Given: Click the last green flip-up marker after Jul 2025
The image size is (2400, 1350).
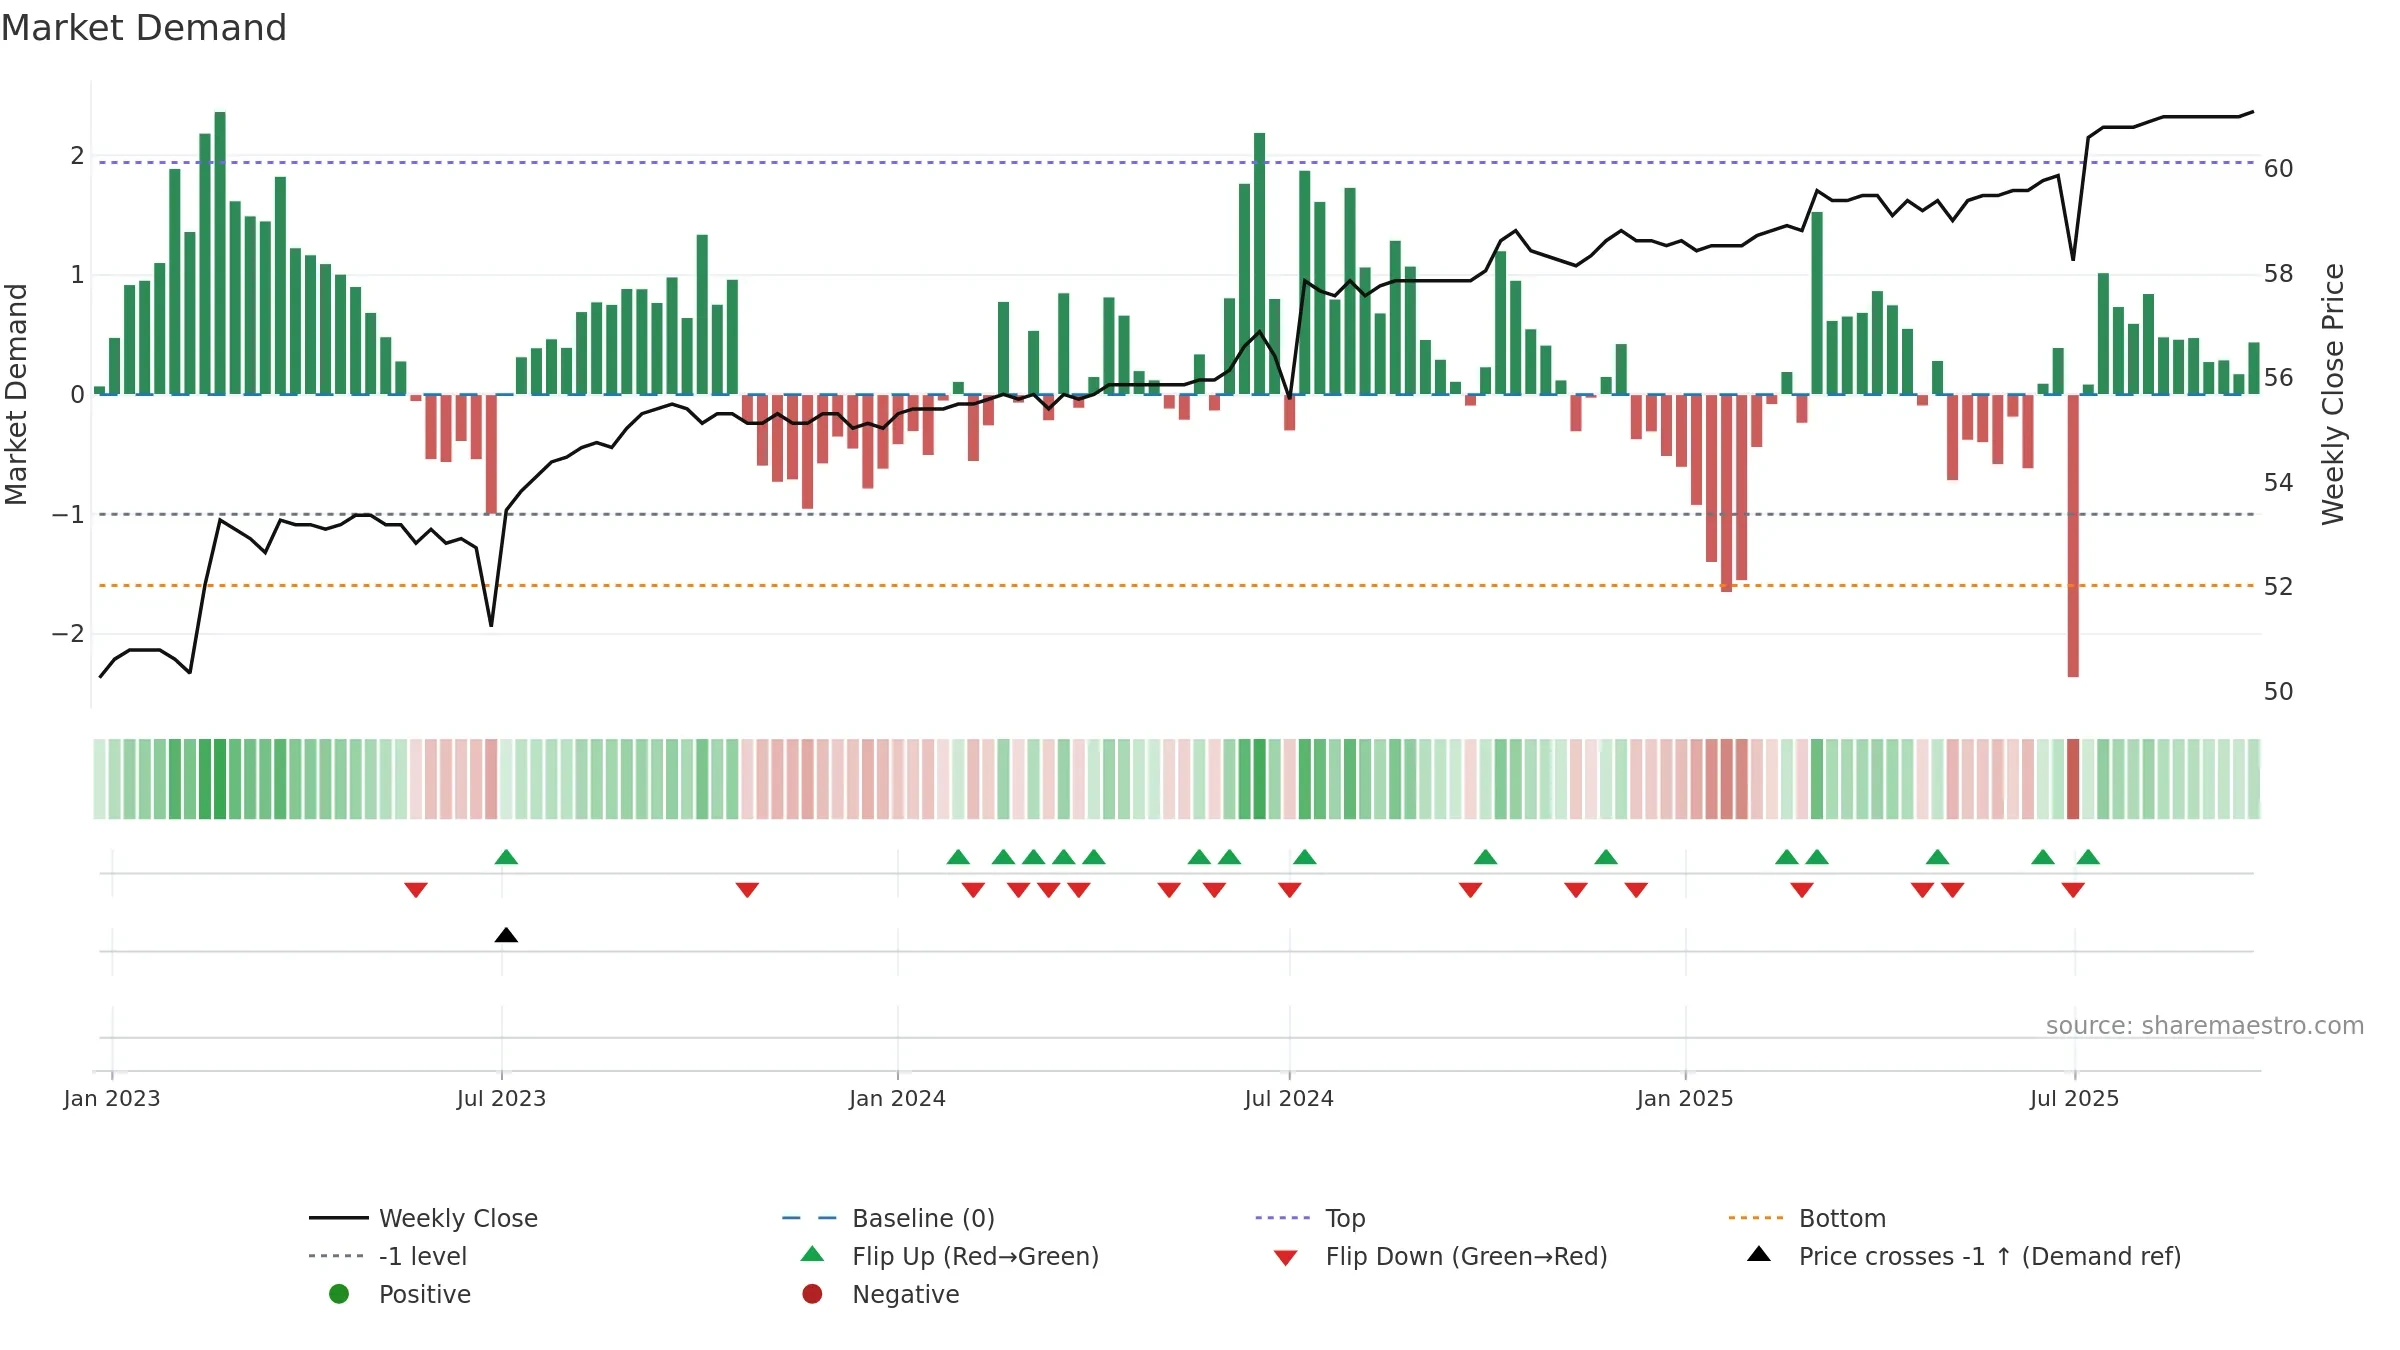Looking at the screenshot, I should point(2088,857).
